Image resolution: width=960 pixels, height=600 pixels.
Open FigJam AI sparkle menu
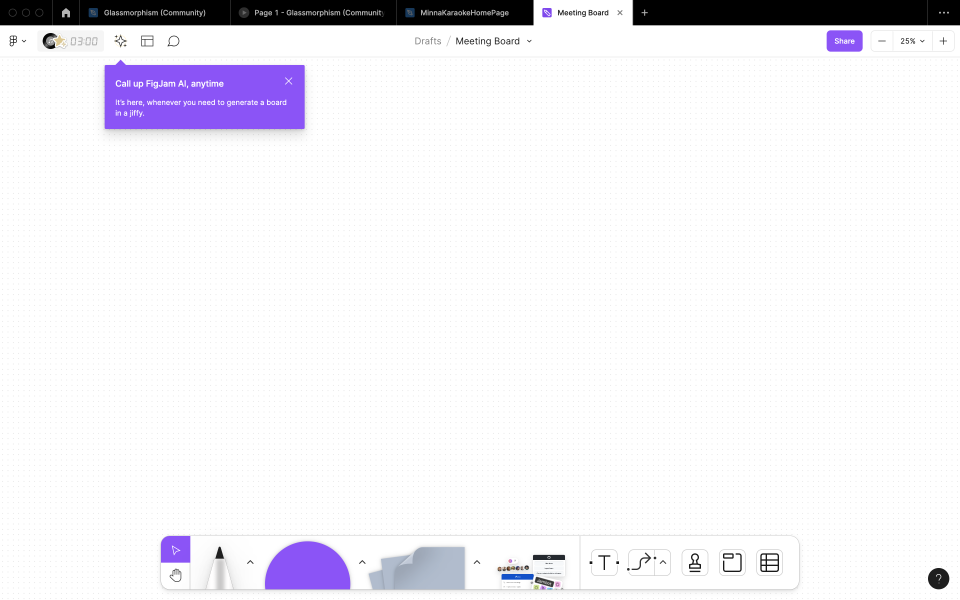click(x=120, y=41)
